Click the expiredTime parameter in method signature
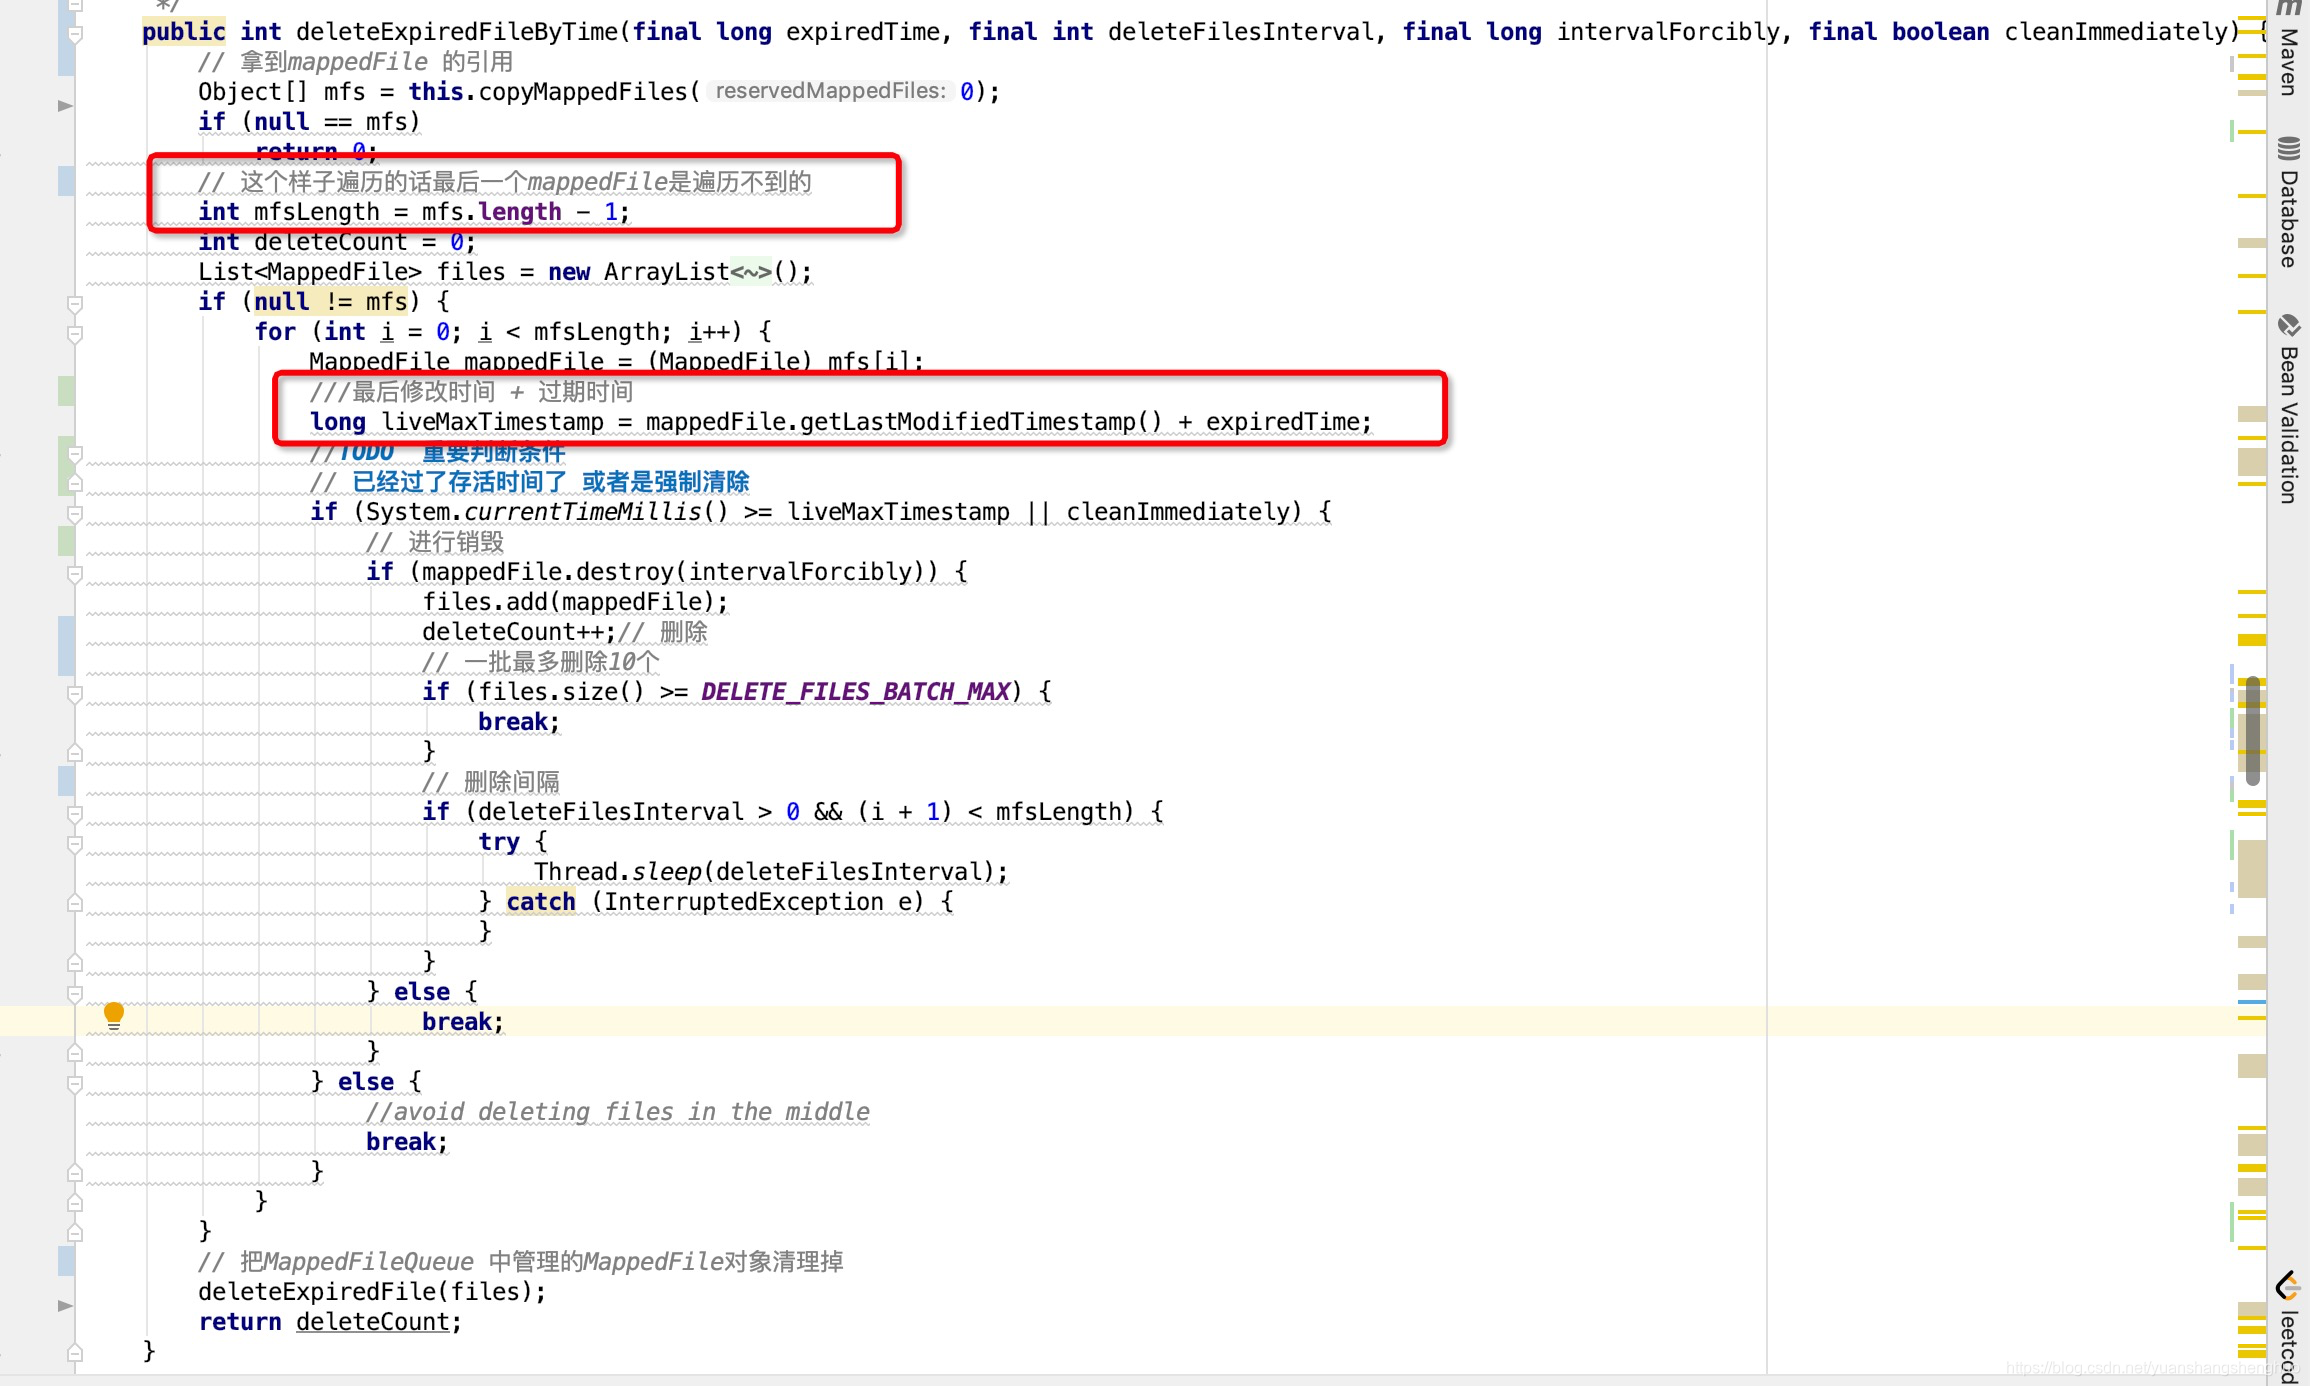The height and width of the screenshot is (1386, 2310). coord(863,32)
